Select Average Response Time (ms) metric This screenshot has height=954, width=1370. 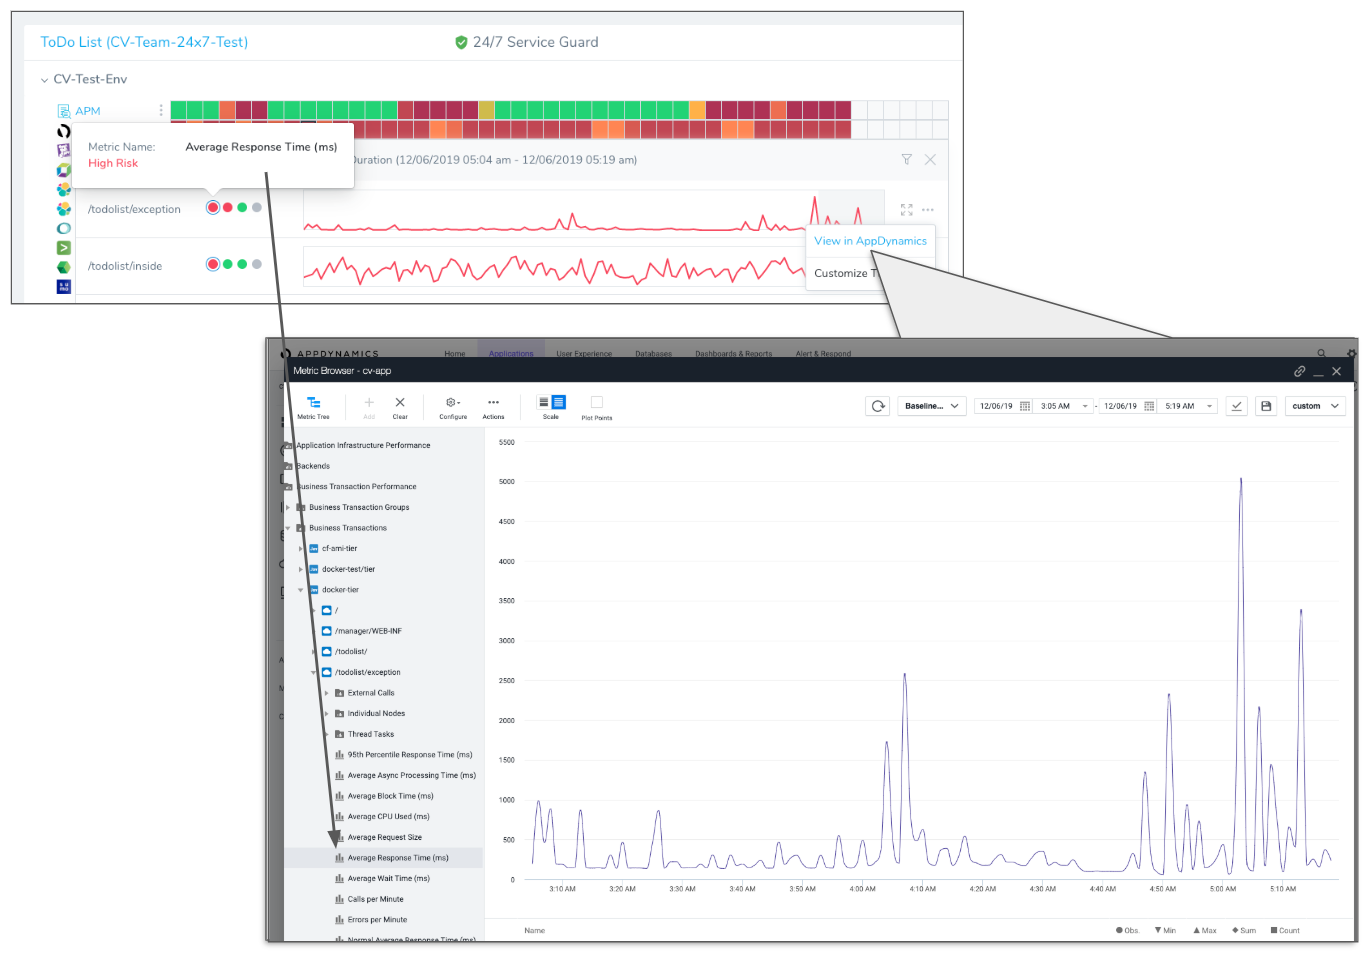(398, 858)
